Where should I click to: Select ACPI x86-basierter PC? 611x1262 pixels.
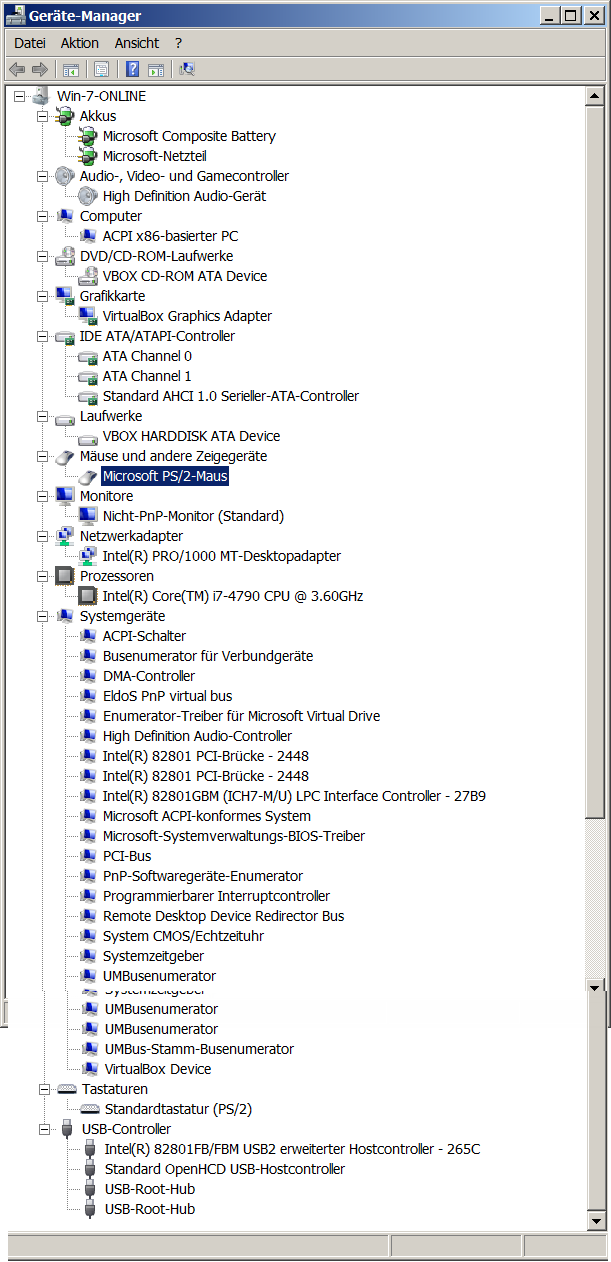(x=170, y=236)
